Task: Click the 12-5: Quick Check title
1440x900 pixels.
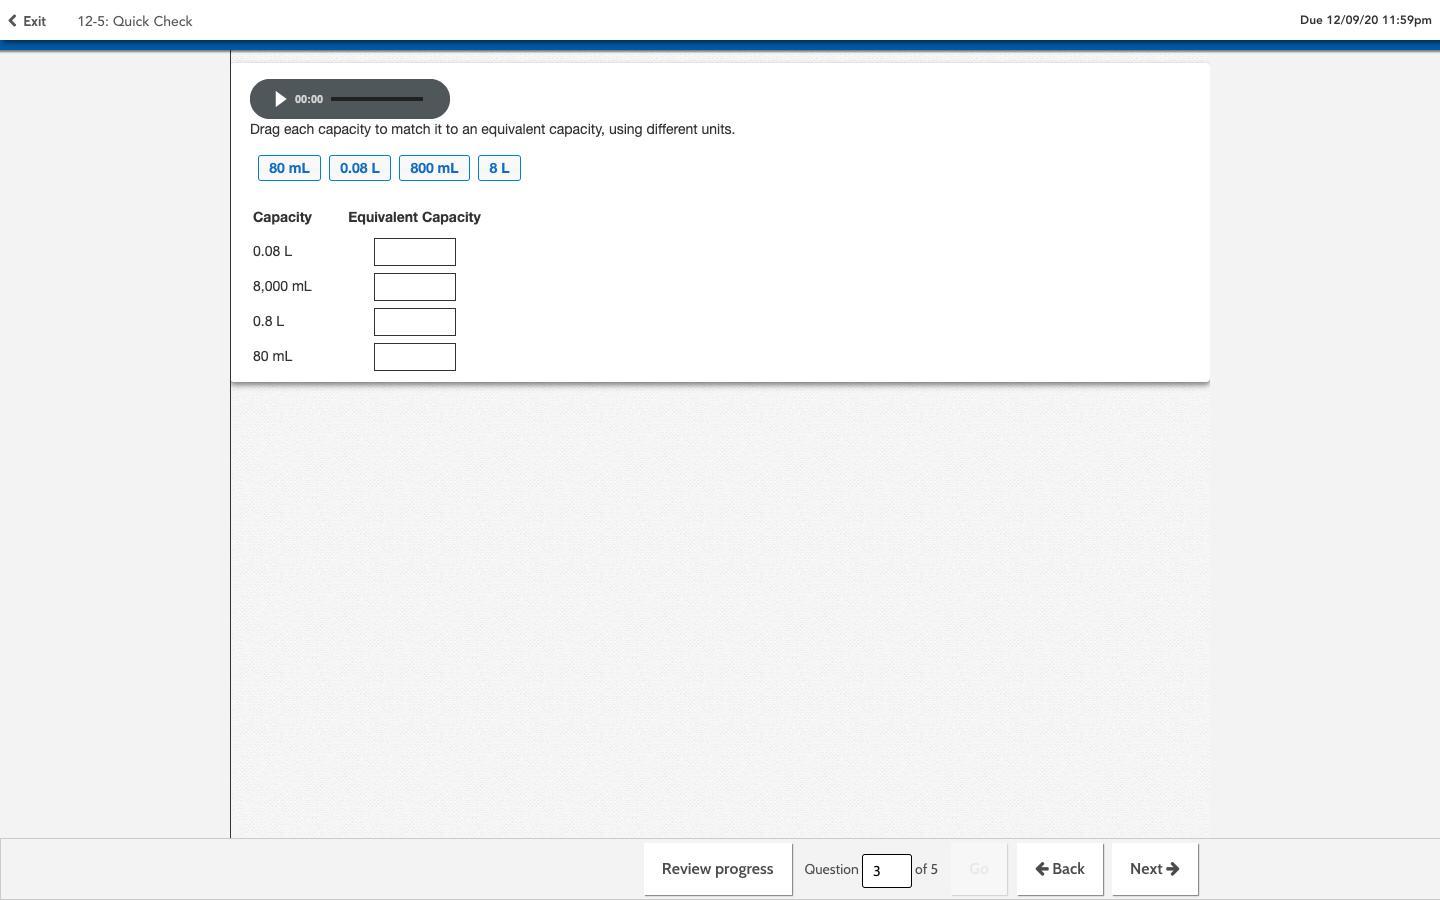Action: point(135,21)
